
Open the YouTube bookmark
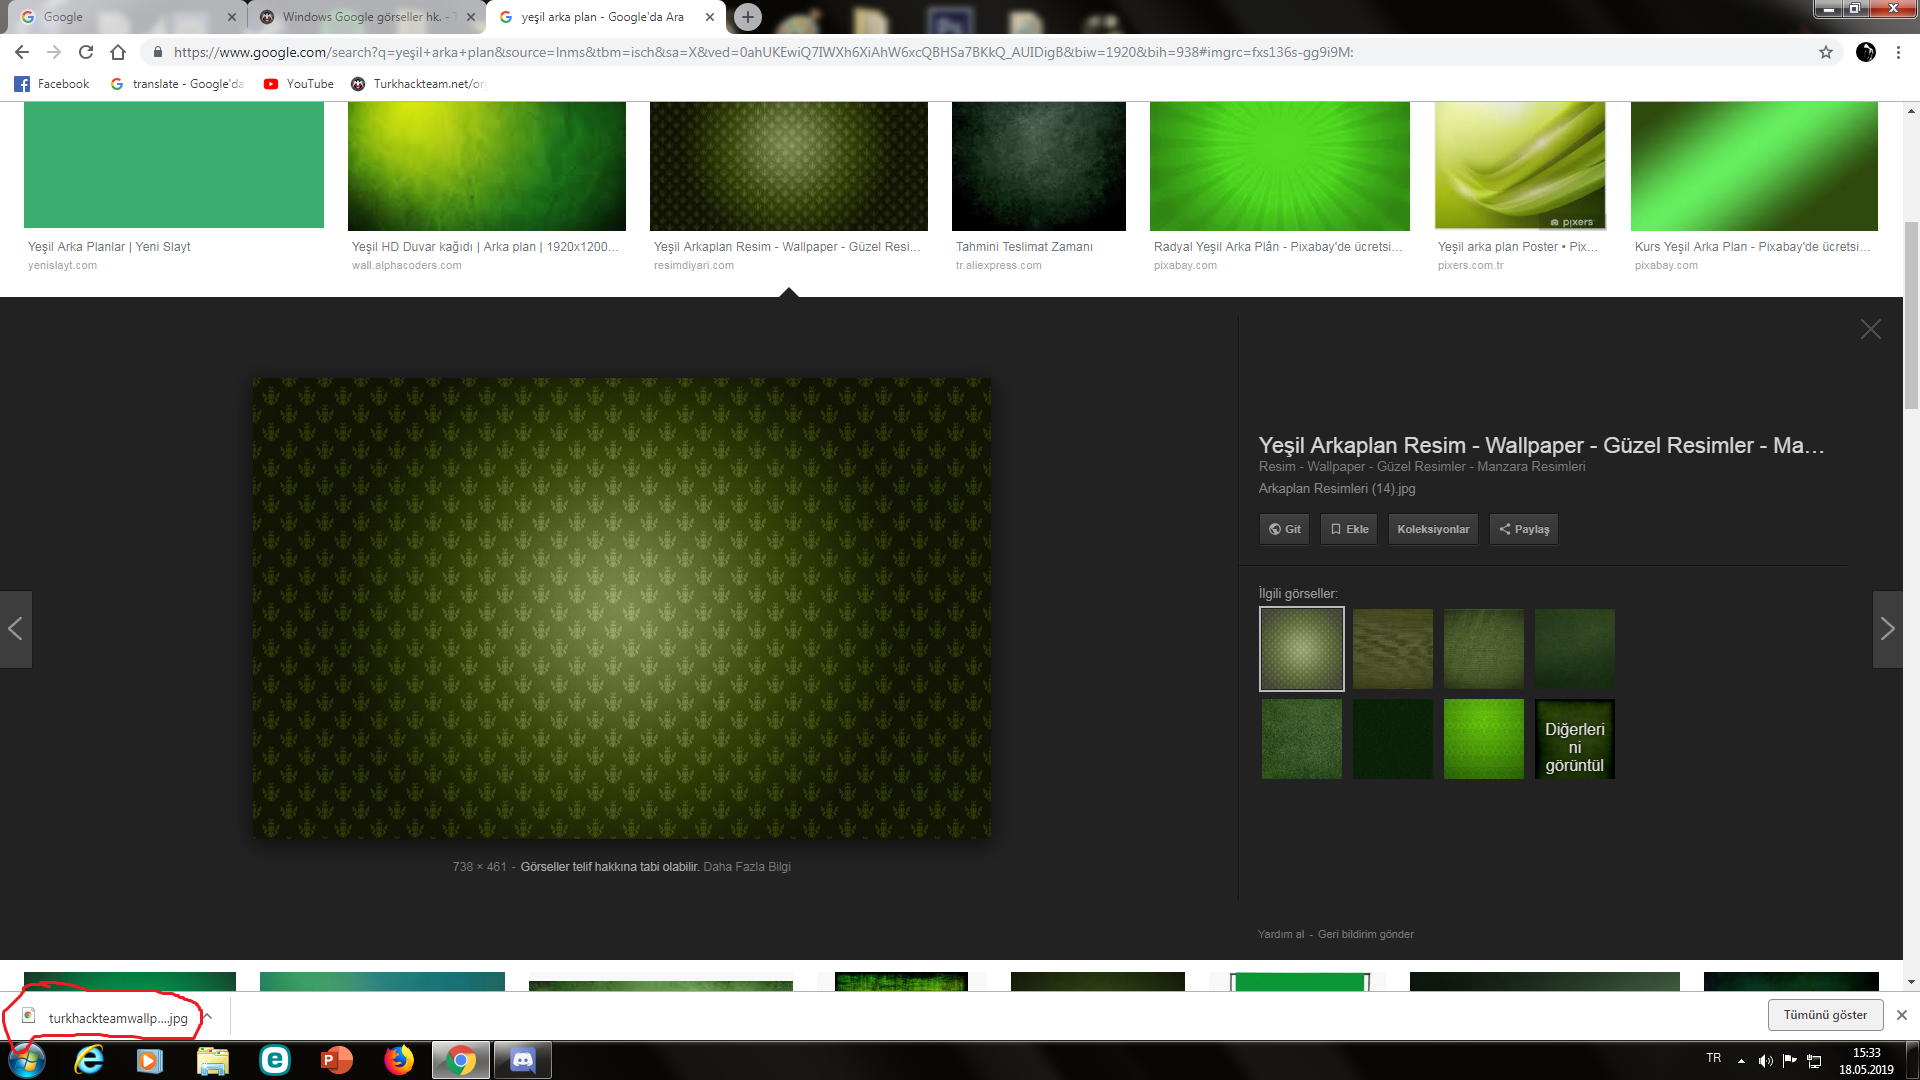tap(299, 84)
